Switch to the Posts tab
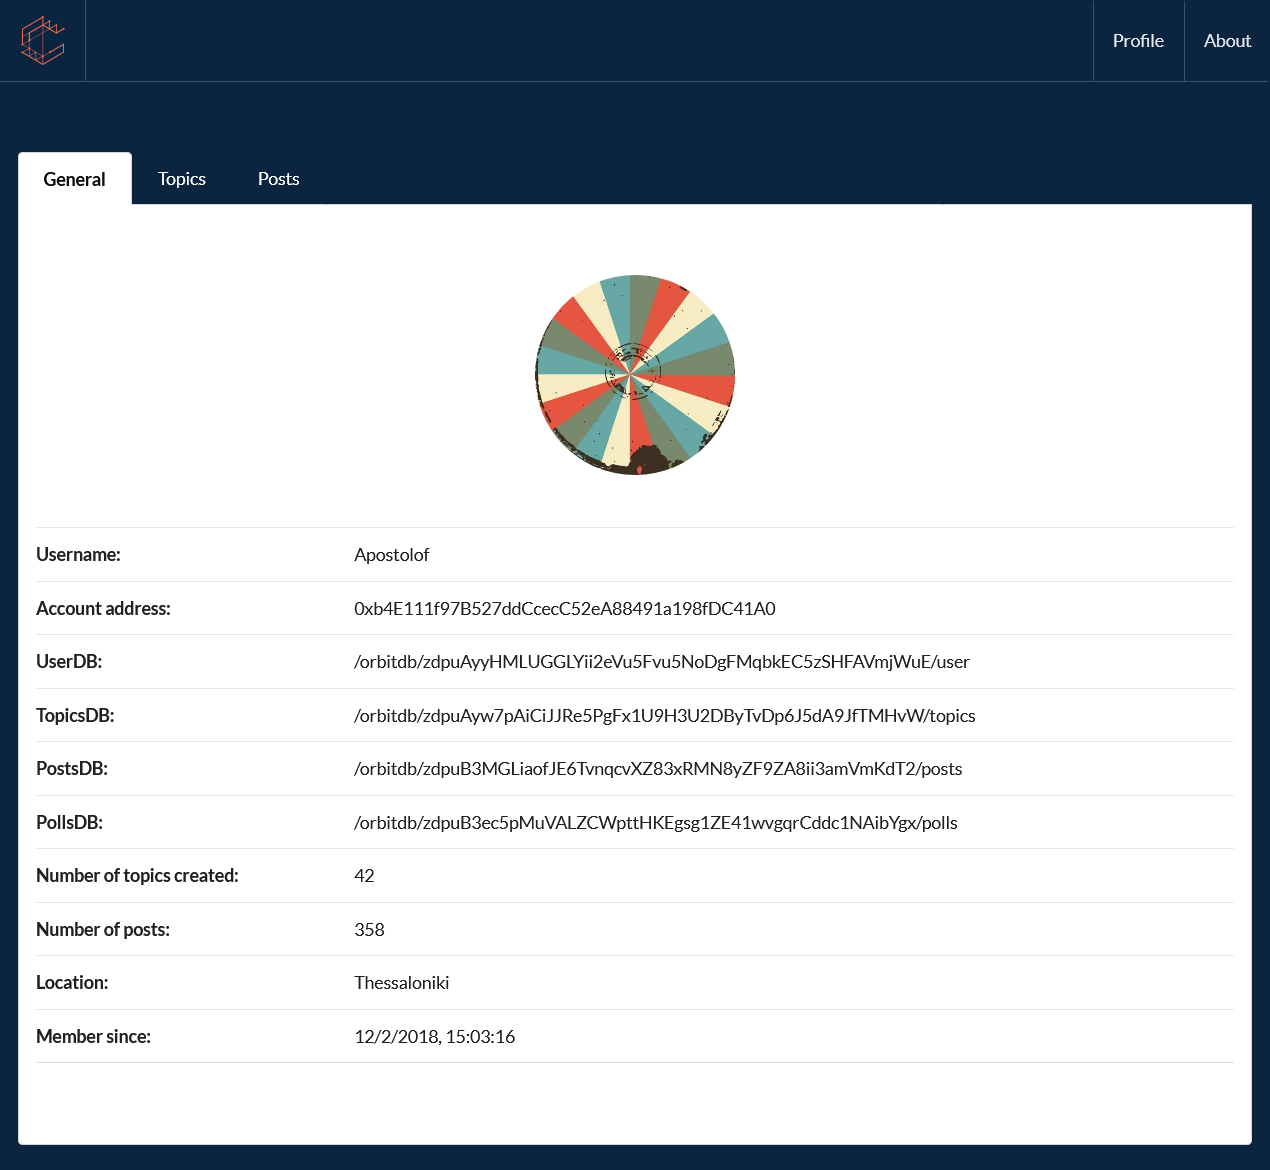Image resolution: width=1270 pixels, height=1170 pixels. [x=278, y=179]
